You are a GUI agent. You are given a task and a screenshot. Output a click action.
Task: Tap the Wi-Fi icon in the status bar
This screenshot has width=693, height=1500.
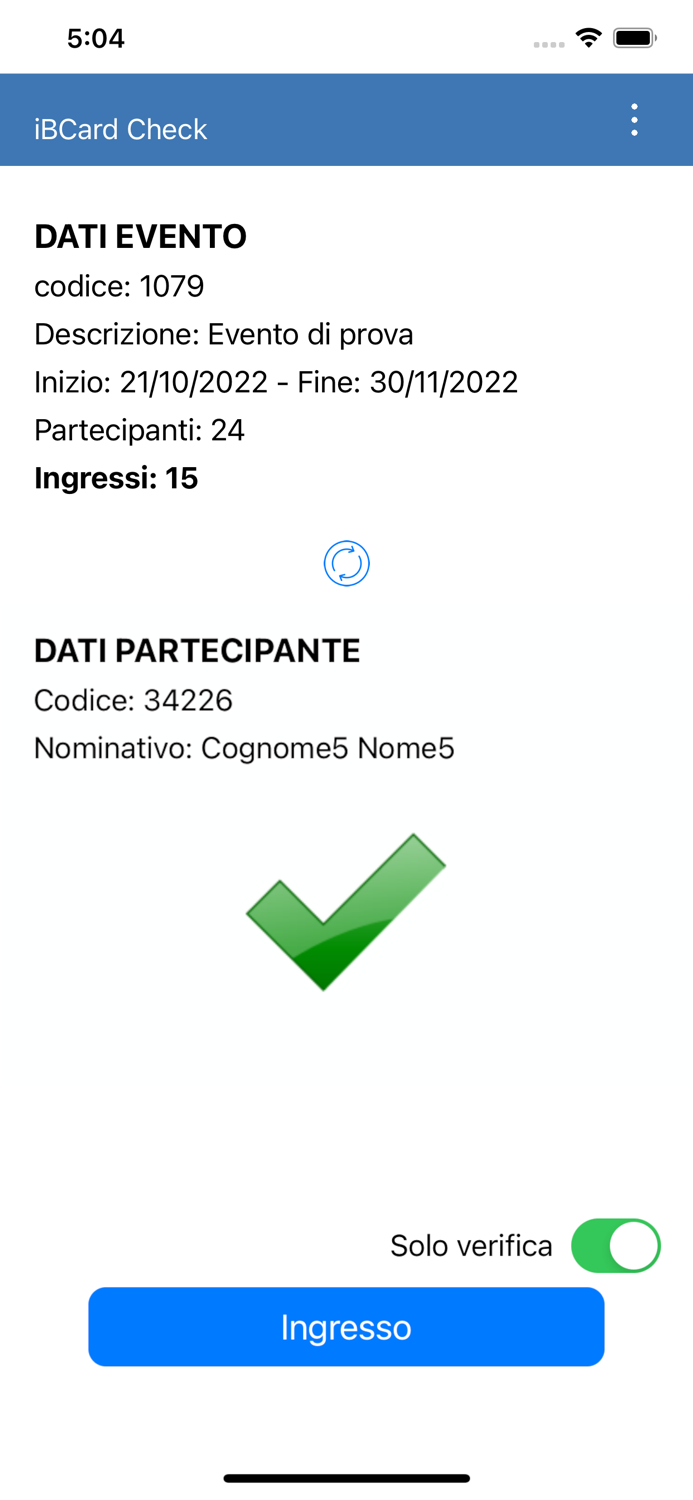(x=588, y=36)
